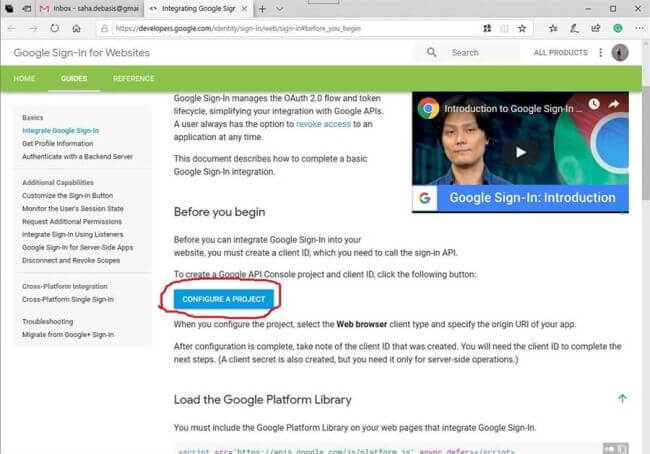Open reading view icon in address bar
Image resolution: width=650 pixels, height=454 pixels.
click(504, 29)
